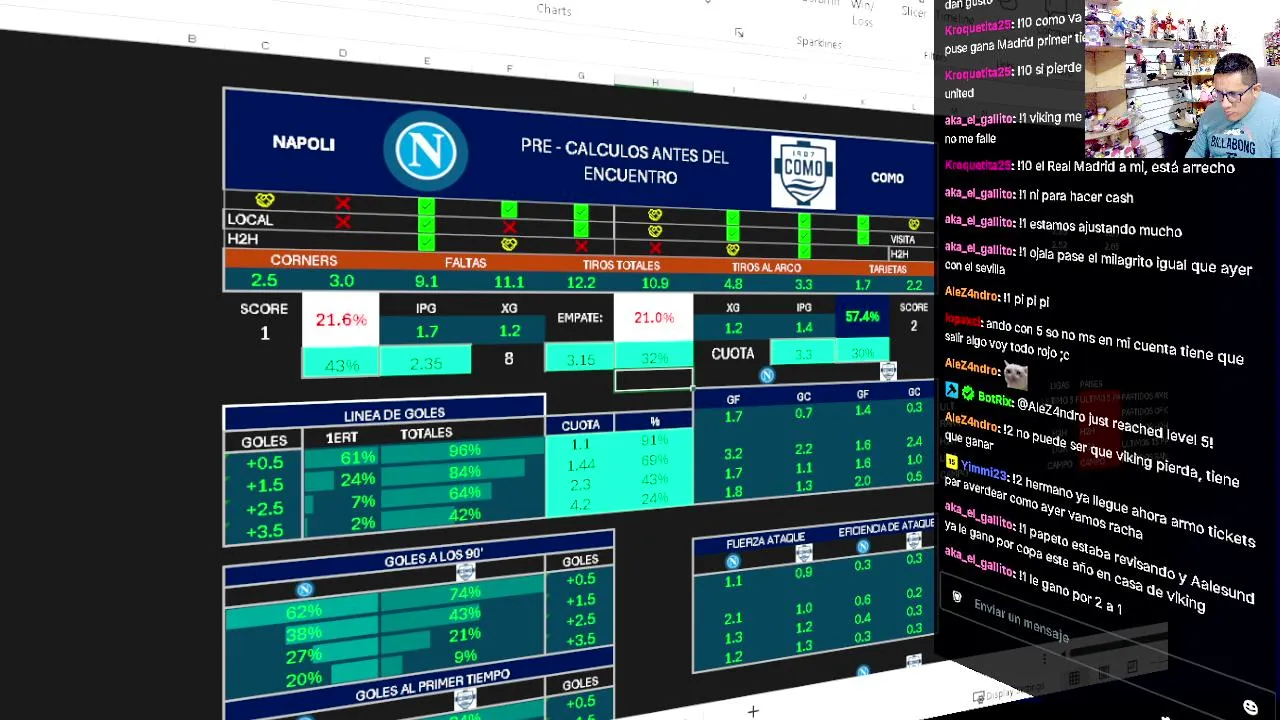Click the small Como icon under CUOTA
This screenshot has width=1280, height=720.
(x=888, y=371)
